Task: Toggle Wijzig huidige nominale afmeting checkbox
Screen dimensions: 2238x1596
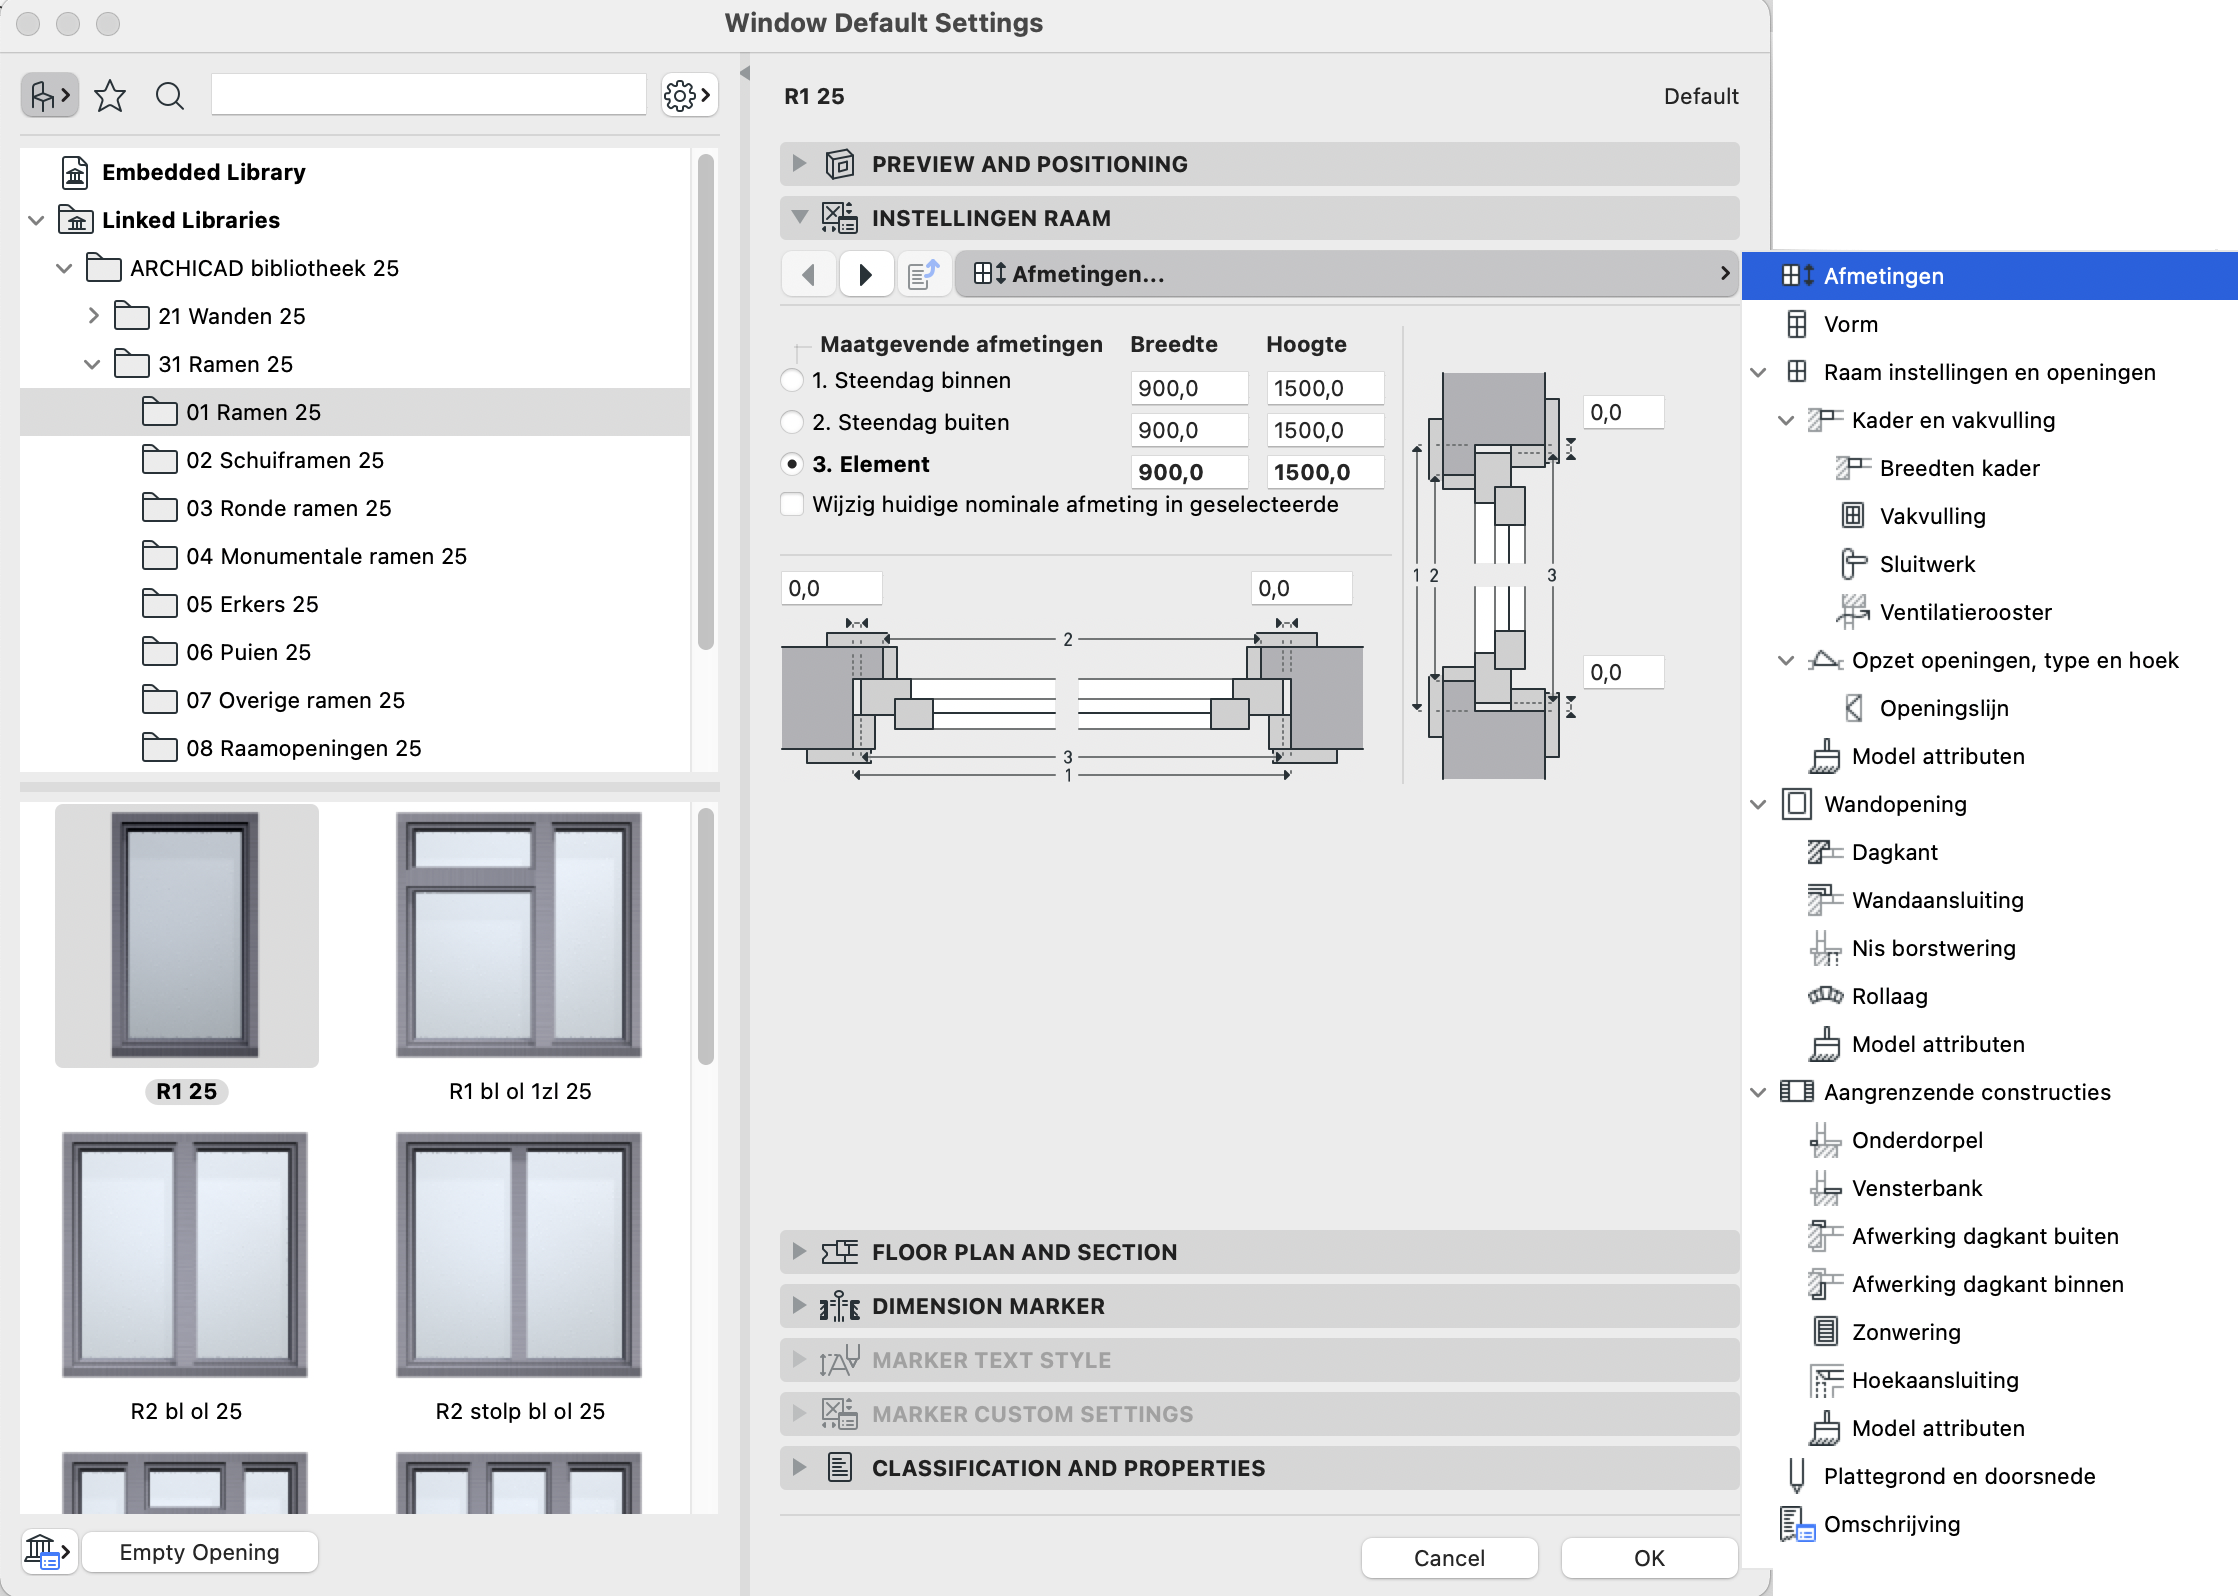Action: pyautogui.click(x=792, y=504)
